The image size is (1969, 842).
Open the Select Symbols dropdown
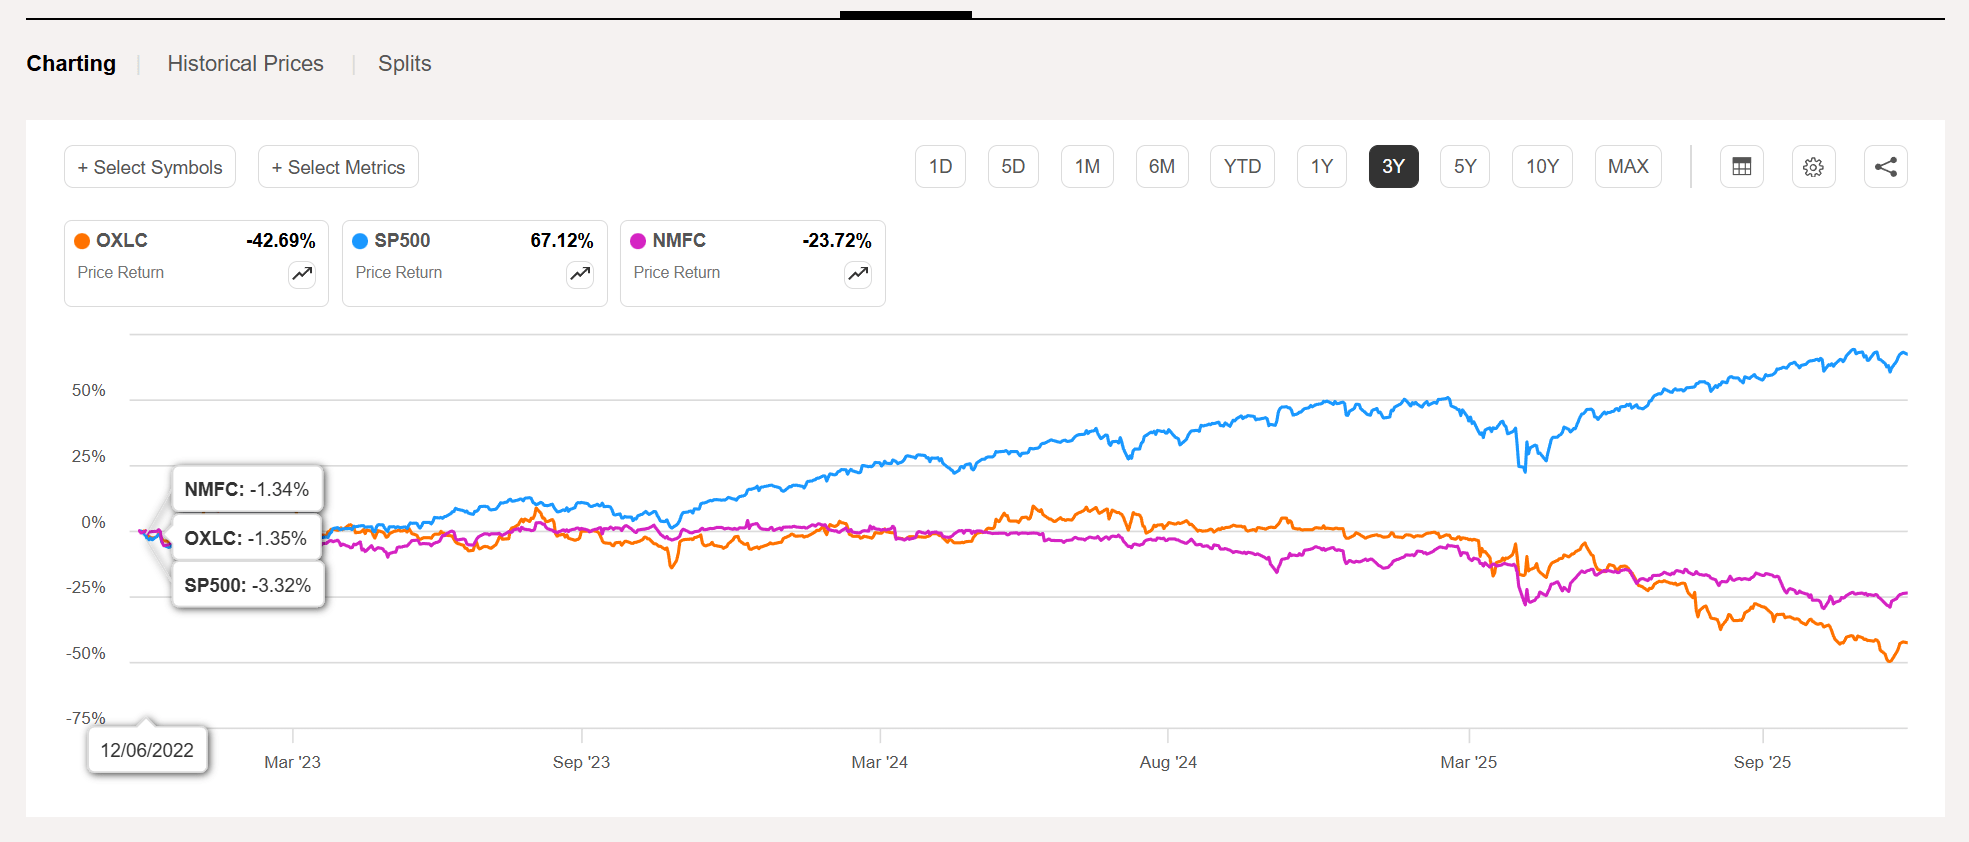click(150, 167)
